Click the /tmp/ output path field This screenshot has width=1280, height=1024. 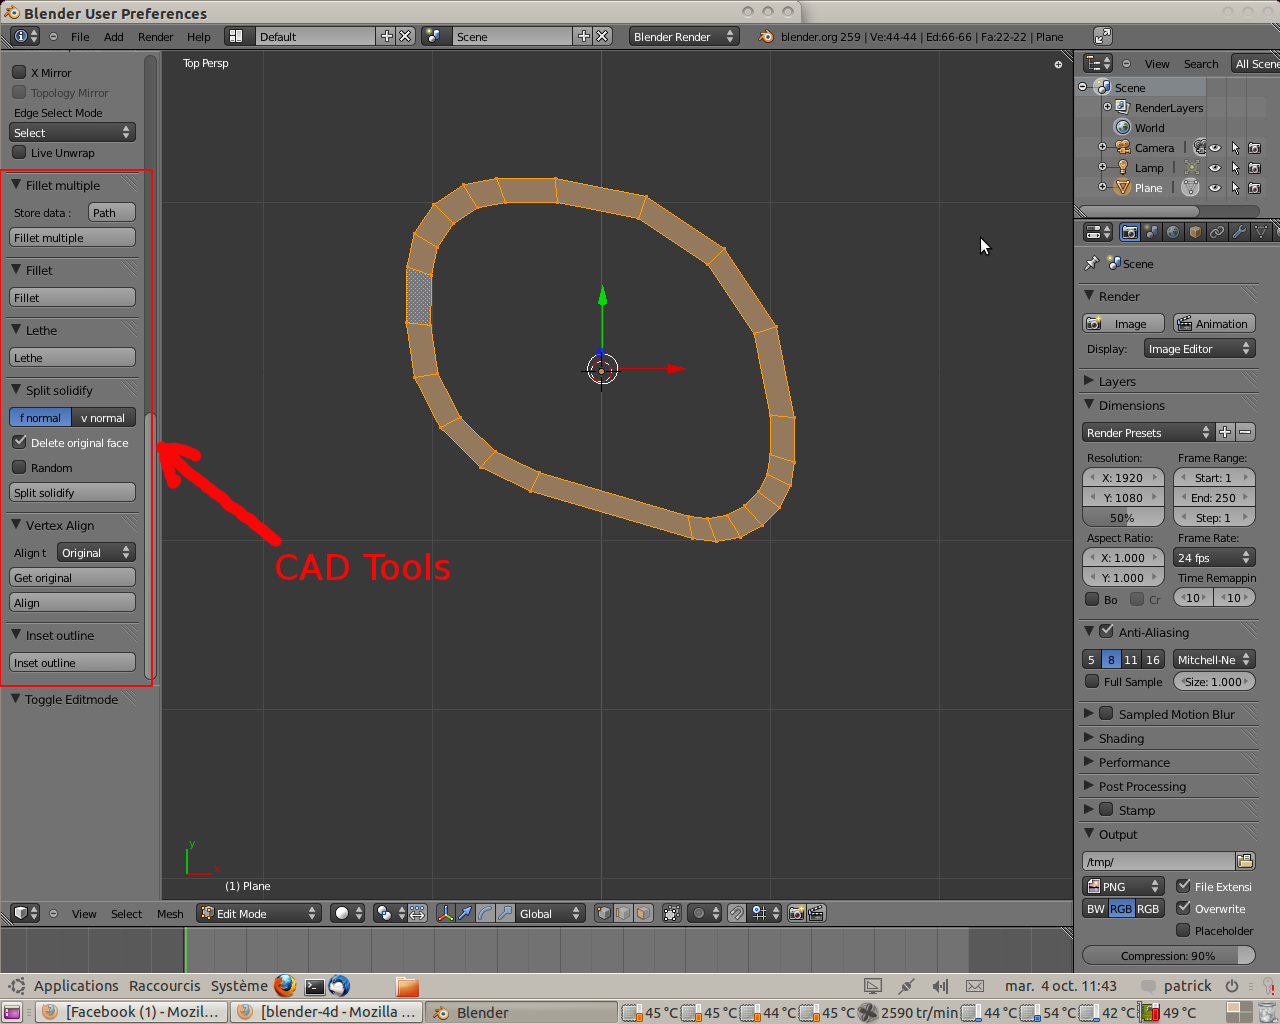point(1160,861)
